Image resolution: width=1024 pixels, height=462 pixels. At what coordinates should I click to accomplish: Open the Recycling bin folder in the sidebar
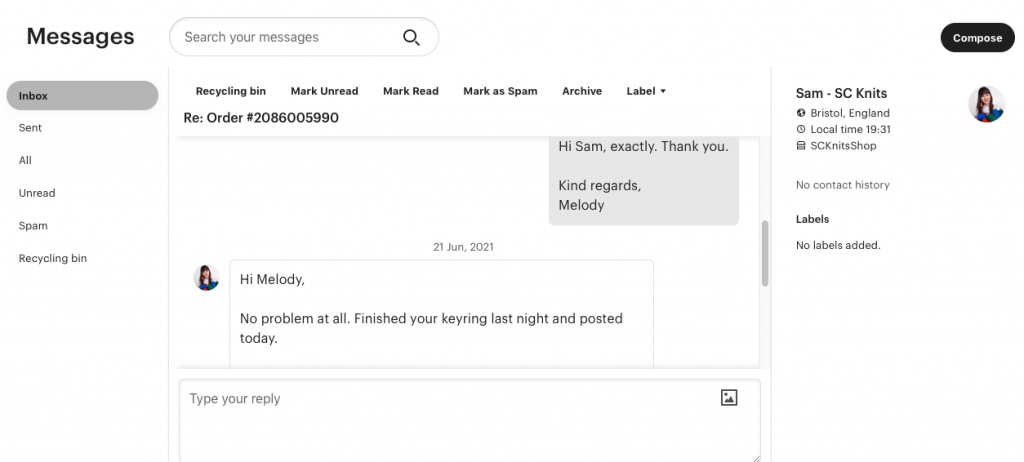(53, 258)
